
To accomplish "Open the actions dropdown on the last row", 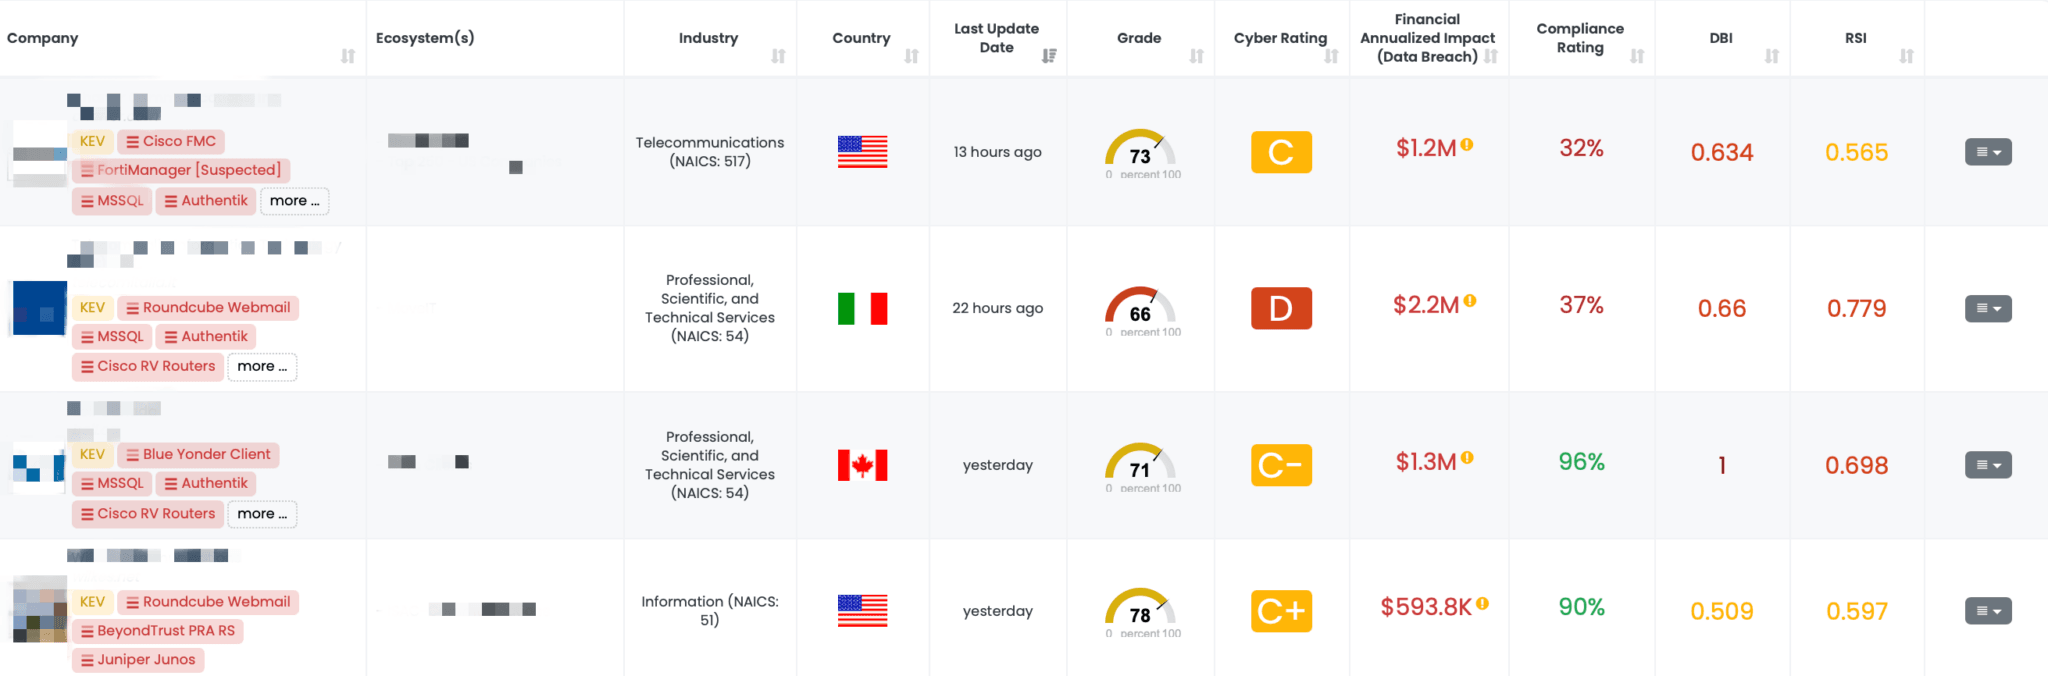I will (x=1988, y=610).
